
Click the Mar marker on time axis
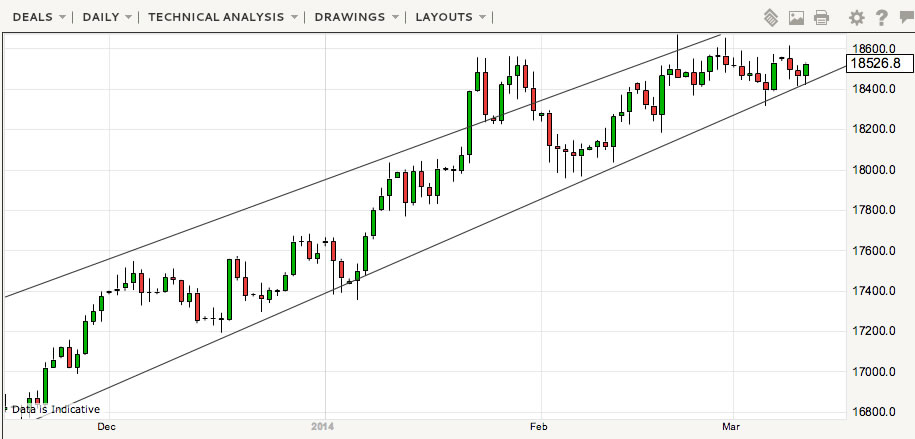point(730,426)
